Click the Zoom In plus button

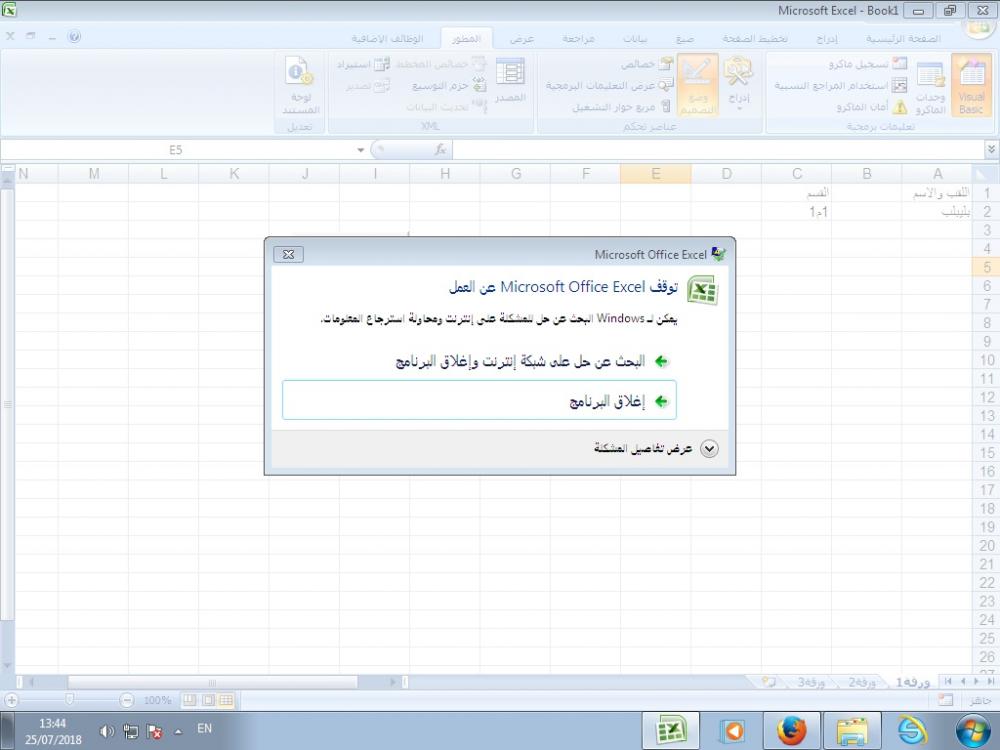11,700
